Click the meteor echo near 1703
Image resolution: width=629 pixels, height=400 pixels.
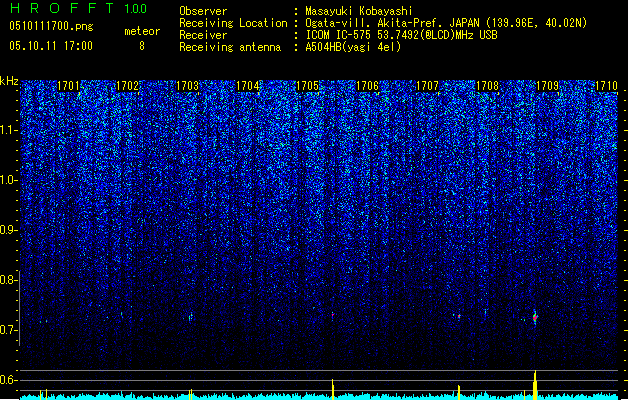click(191, 317)
